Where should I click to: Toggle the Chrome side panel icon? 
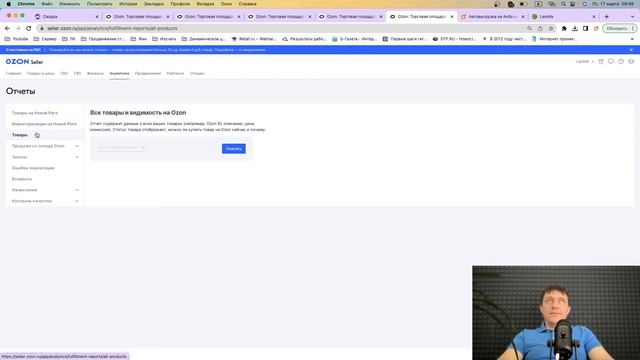click(585, 29)
